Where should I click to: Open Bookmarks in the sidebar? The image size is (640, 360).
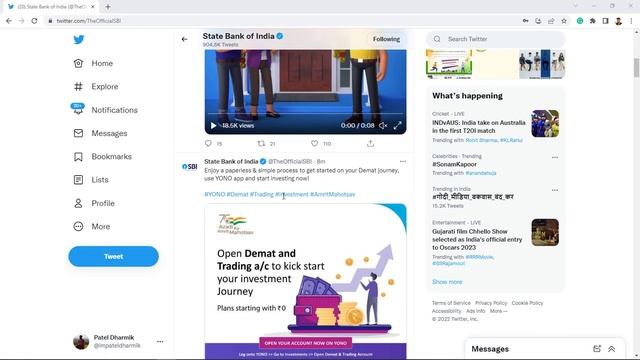click(x=102, y=157)
